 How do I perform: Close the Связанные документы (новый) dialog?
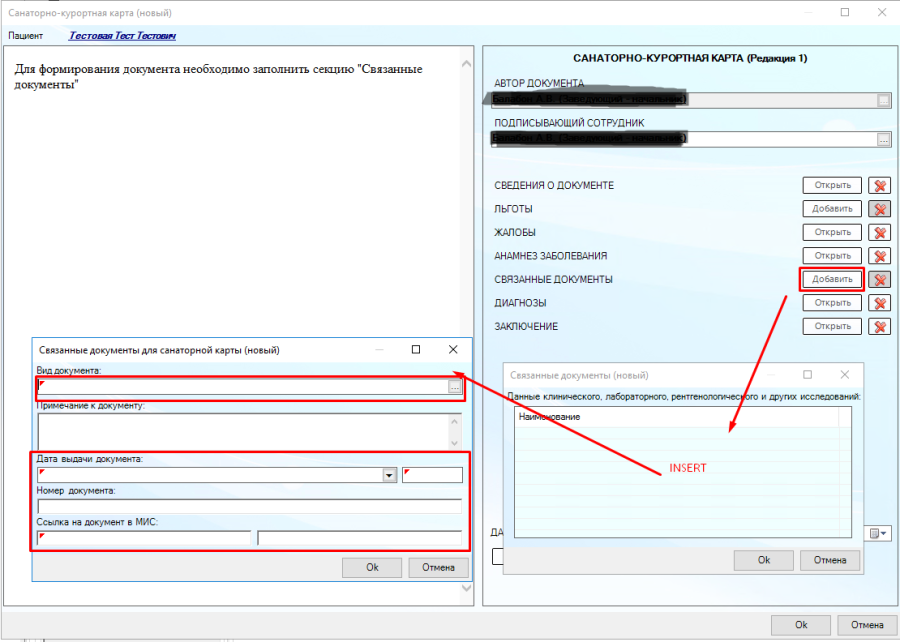[x=844, y=375]
